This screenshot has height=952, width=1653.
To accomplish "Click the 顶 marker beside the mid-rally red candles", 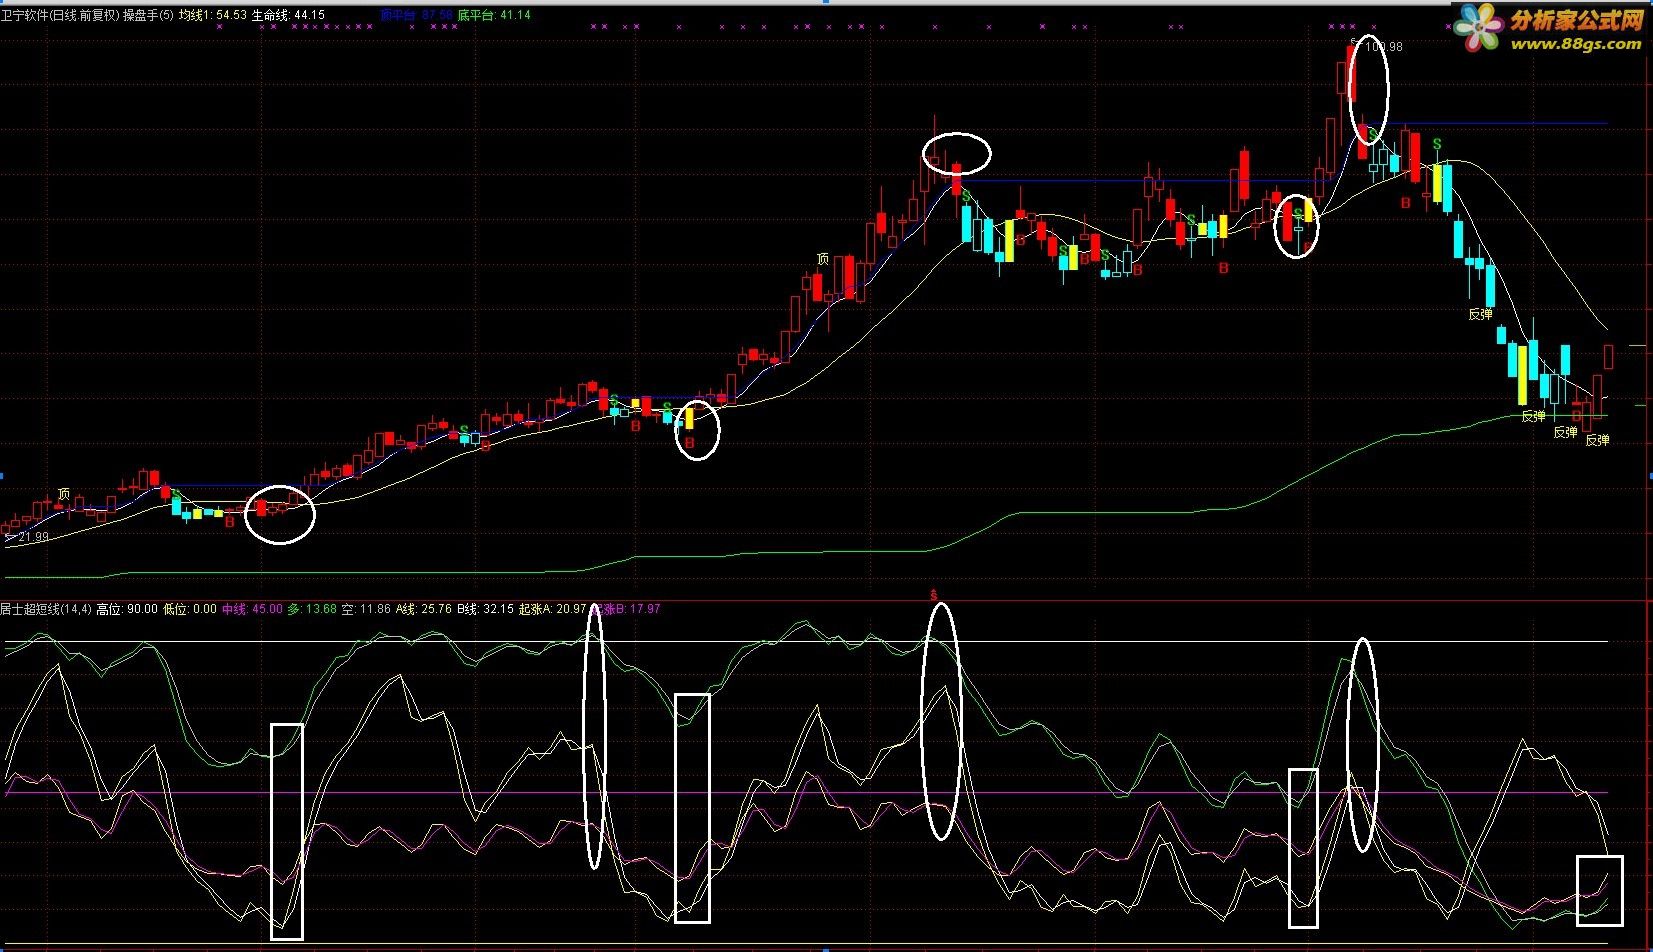I will tap(823, 259).
